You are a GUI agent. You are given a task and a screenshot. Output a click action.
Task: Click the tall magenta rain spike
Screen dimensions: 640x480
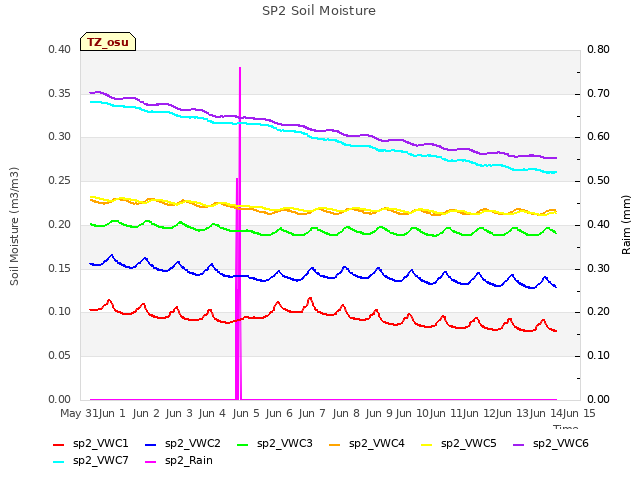(240, 233)
